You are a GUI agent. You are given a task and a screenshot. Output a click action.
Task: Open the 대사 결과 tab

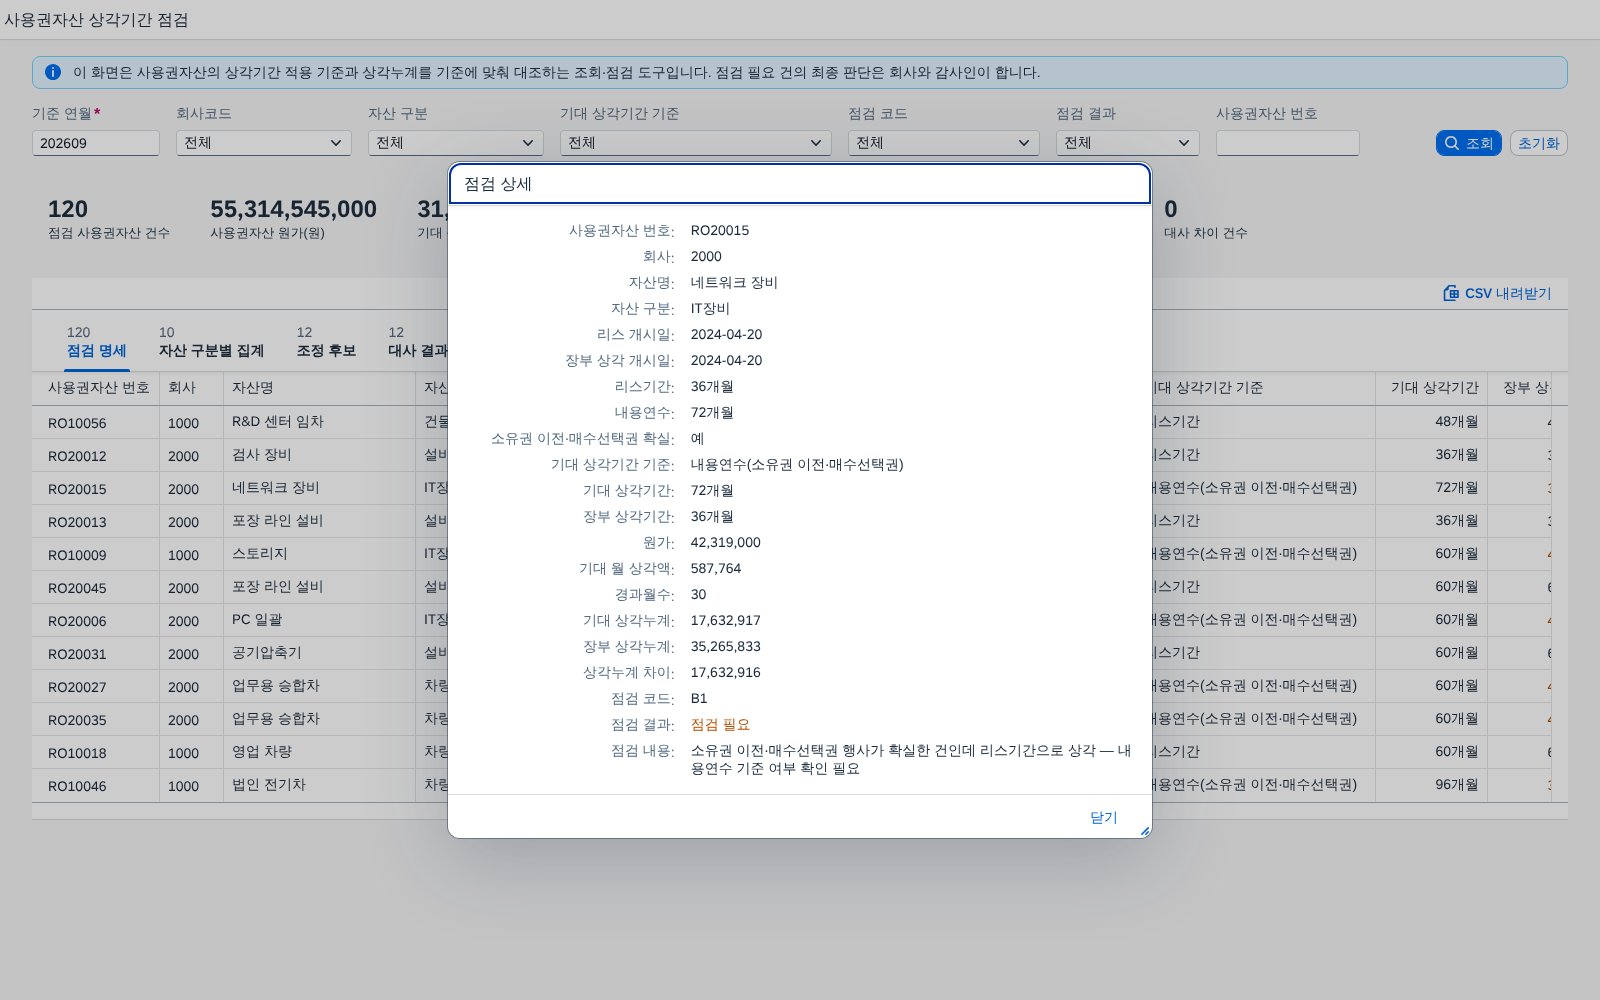(x=418, y=342)
